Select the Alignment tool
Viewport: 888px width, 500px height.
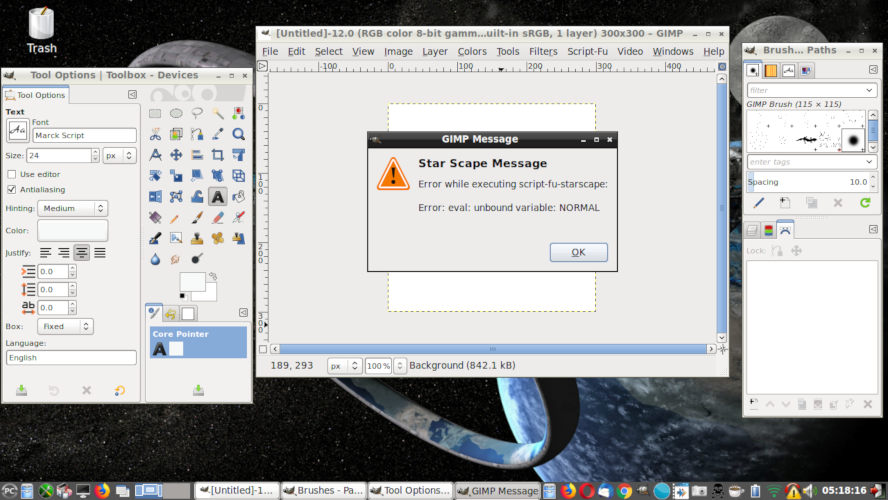click(197, 155)
